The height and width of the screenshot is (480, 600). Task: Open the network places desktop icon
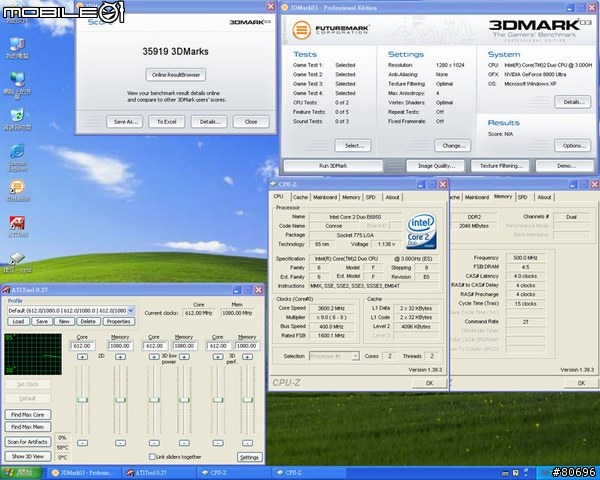pos(17,85)
